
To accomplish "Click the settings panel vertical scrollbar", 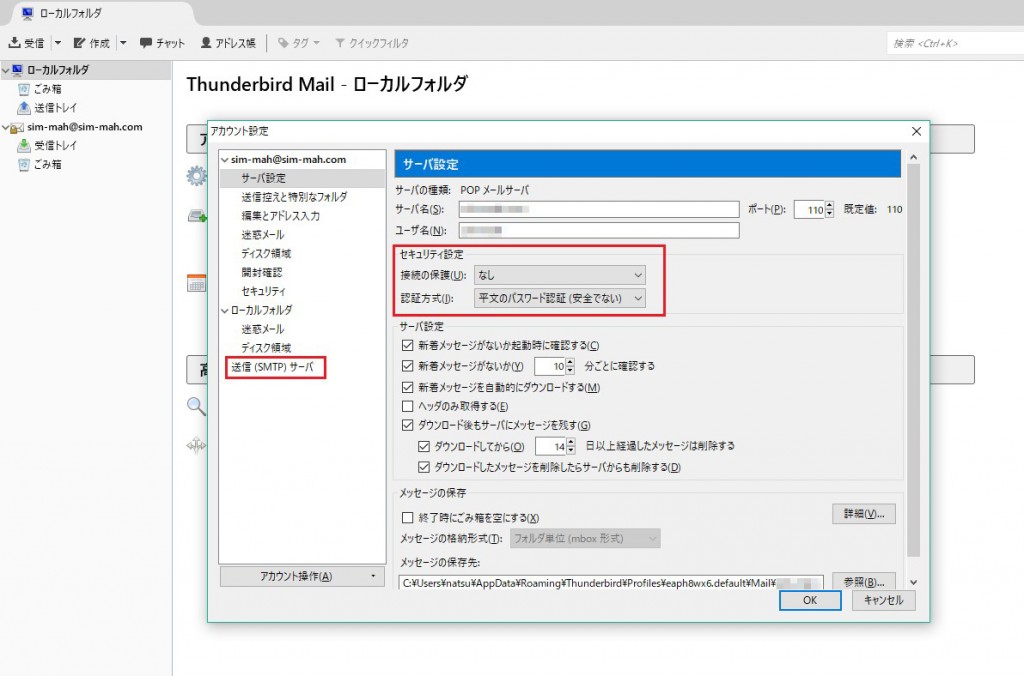I will 913,361.
